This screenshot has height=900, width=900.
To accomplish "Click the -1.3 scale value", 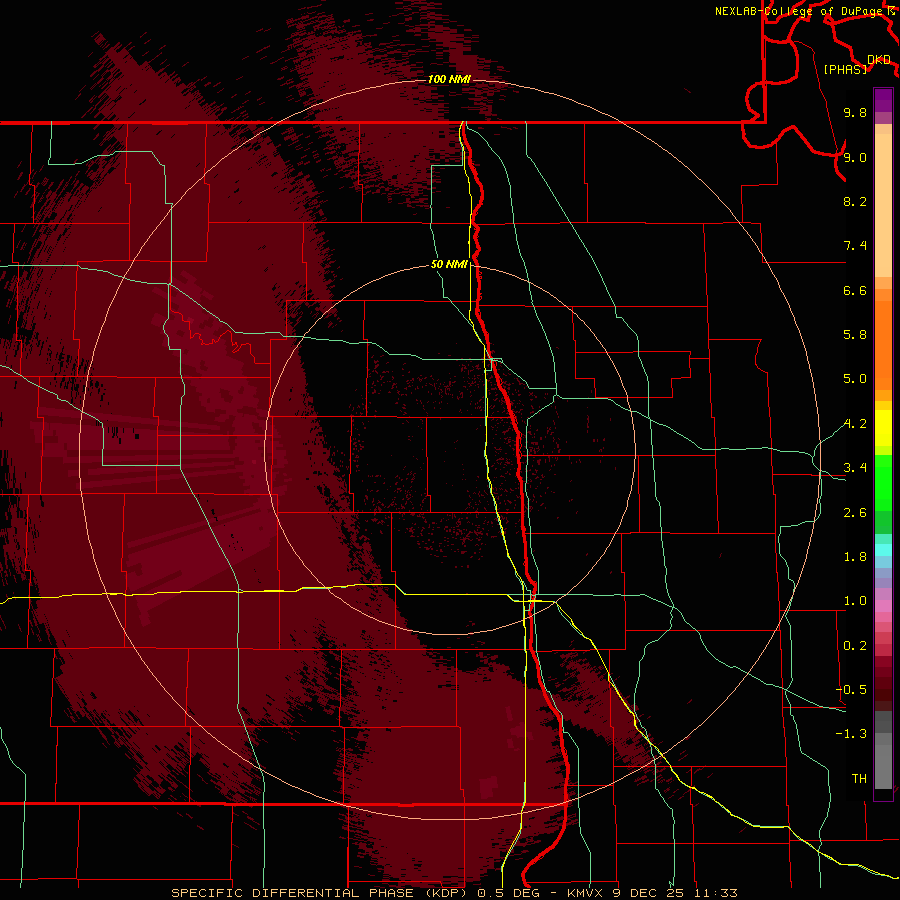I will click(x=851, y=734).
